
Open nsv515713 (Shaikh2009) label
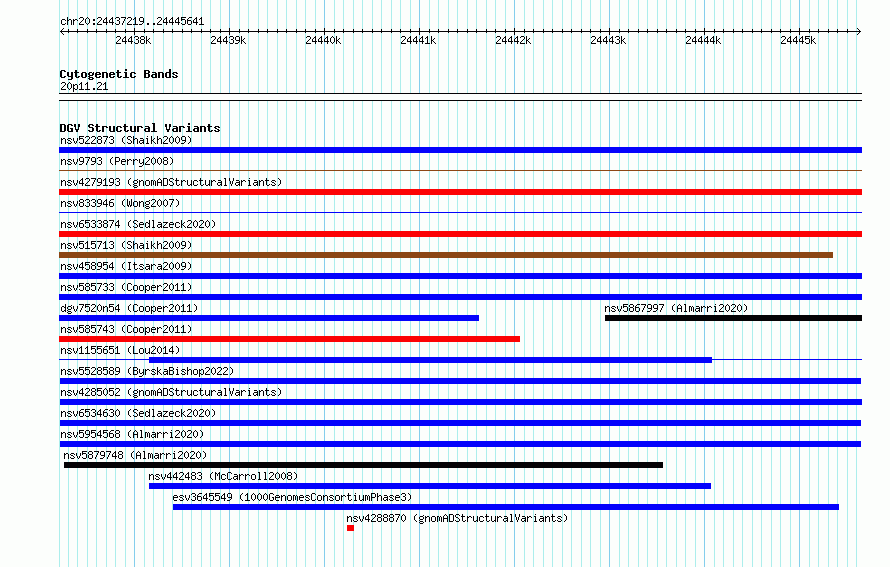pyautogui.click(x=126, y=245)
